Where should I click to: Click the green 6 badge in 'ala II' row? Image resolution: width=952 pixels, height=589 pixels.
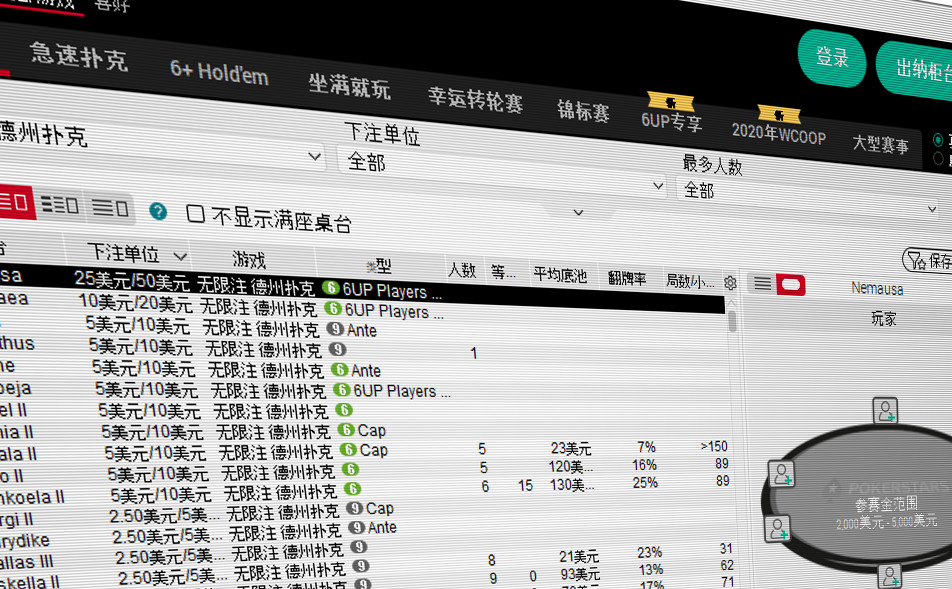click(348, 449)
